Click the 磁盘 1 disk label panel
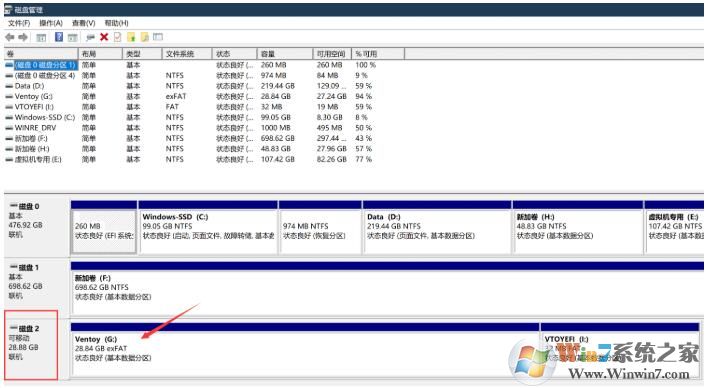The width and height of the screenshot is (706, 388). pyautogui.click(x=37, y=287)
